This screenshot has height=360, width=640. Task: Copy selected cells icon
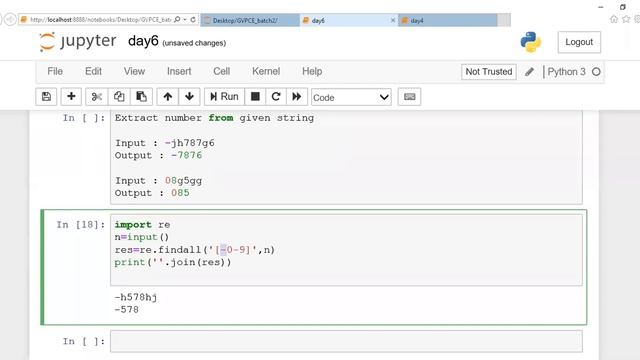coord(119,97)
